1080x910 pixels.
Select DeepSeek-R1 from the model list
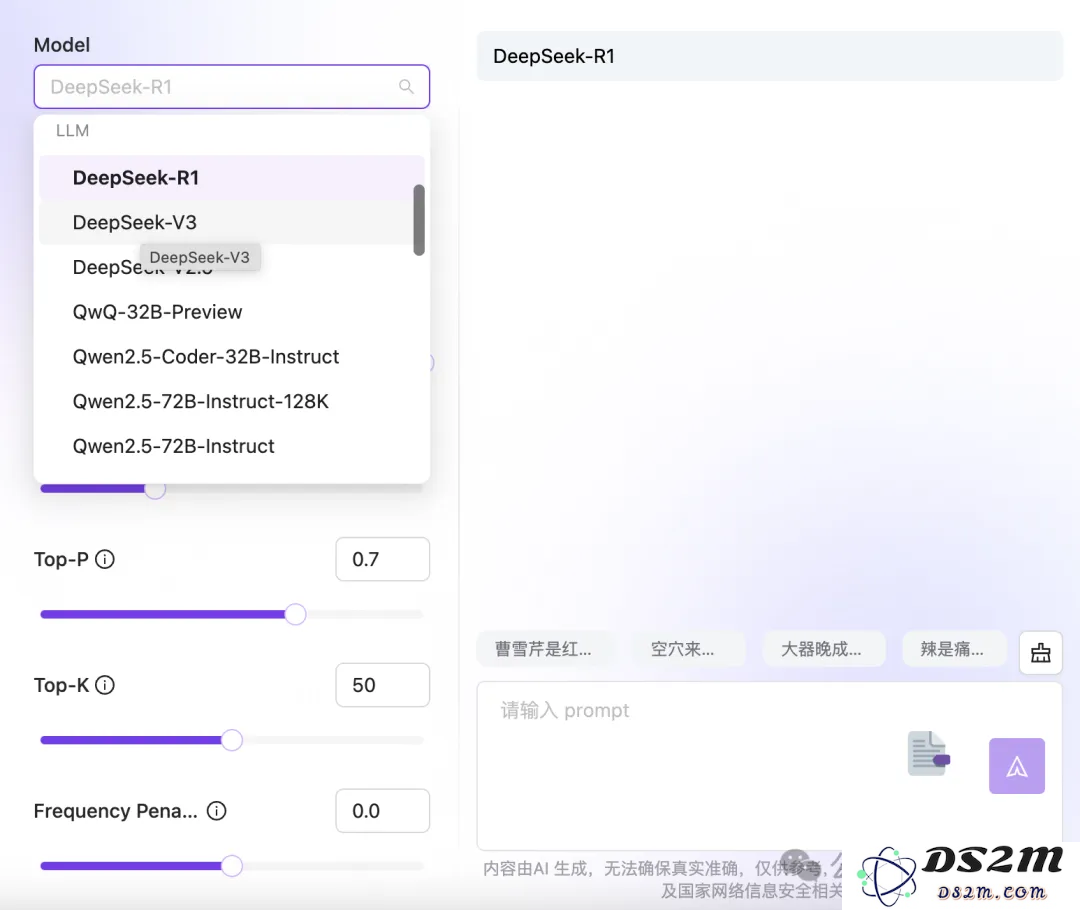coord(231,178)
